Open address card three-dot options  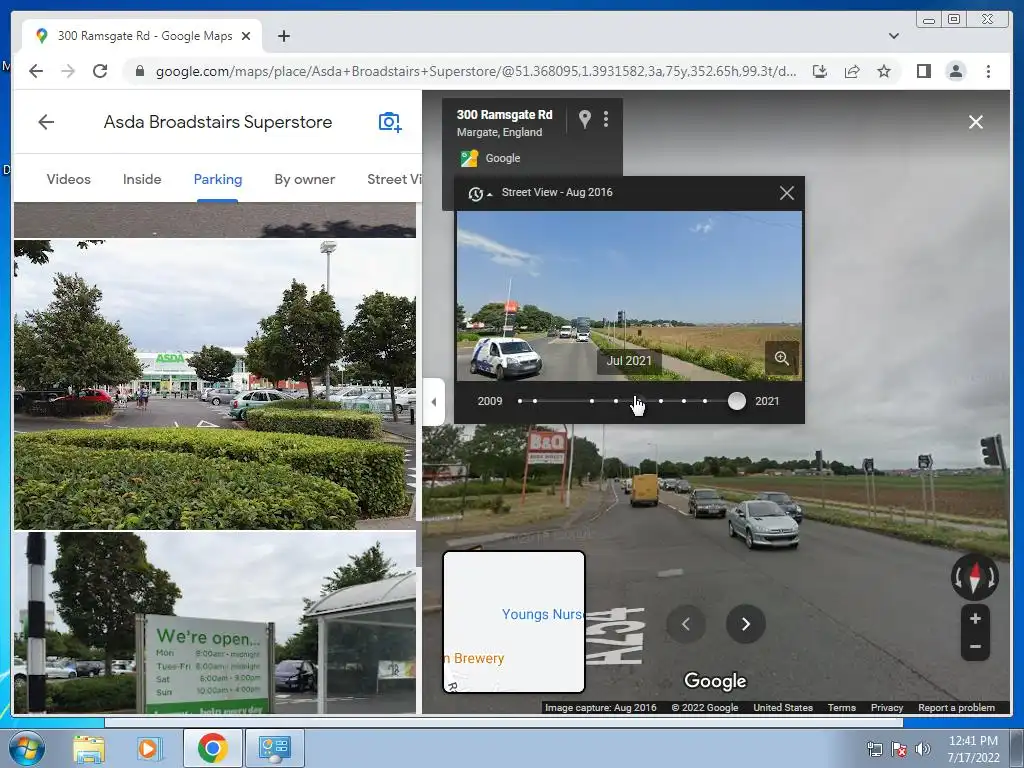tap(606, 119)
